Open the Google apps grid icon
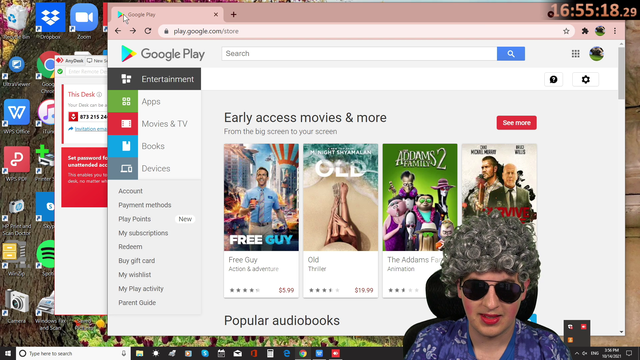The image size is (640, 360). tap(576, 53)
